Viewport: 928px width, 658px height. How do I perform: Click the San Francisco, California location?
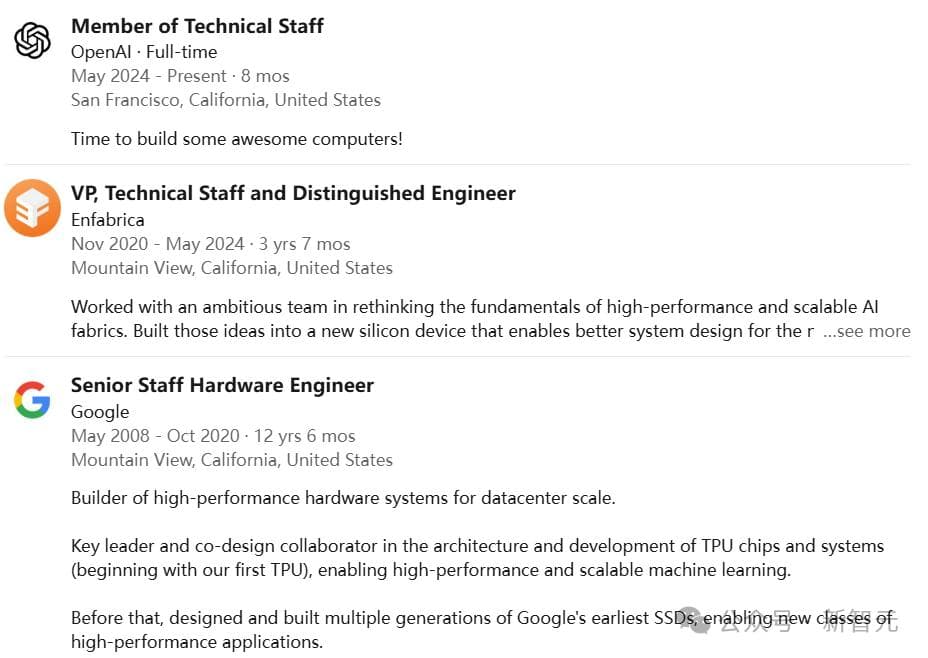pyautogui.click(x=226, y=100)
